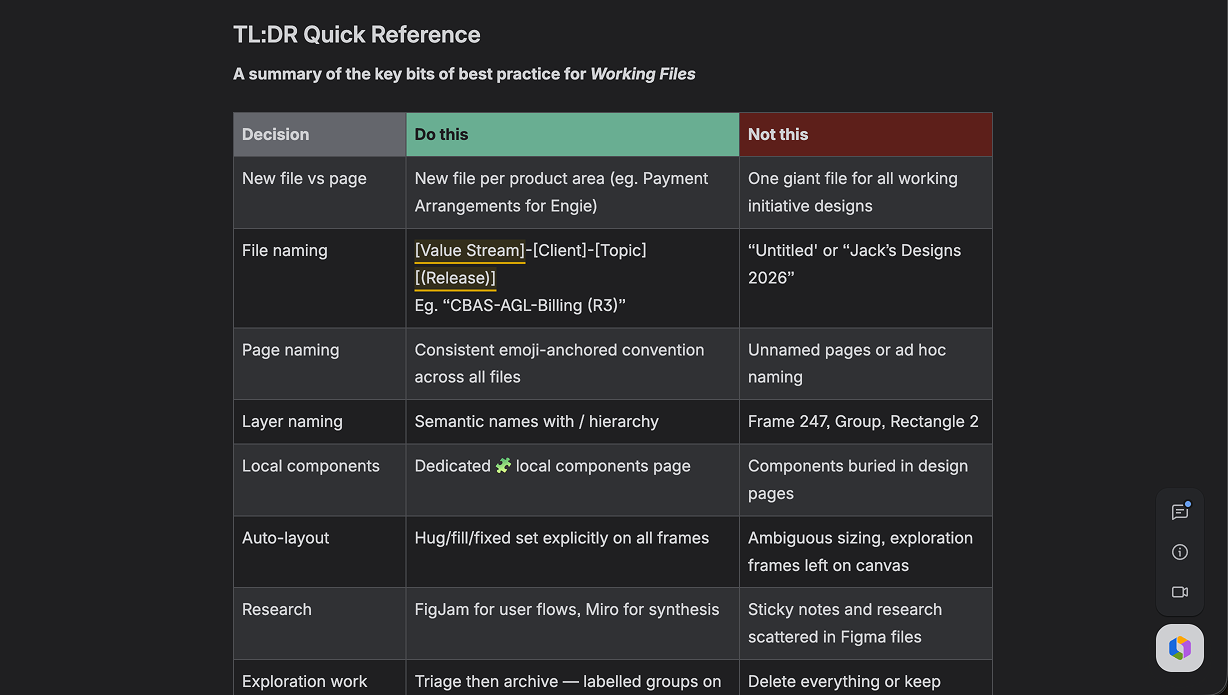Click 'Consistent emoji-anchored convention' cell
The height and width of the screenshot is (695, 1228).
coord(573,364)
